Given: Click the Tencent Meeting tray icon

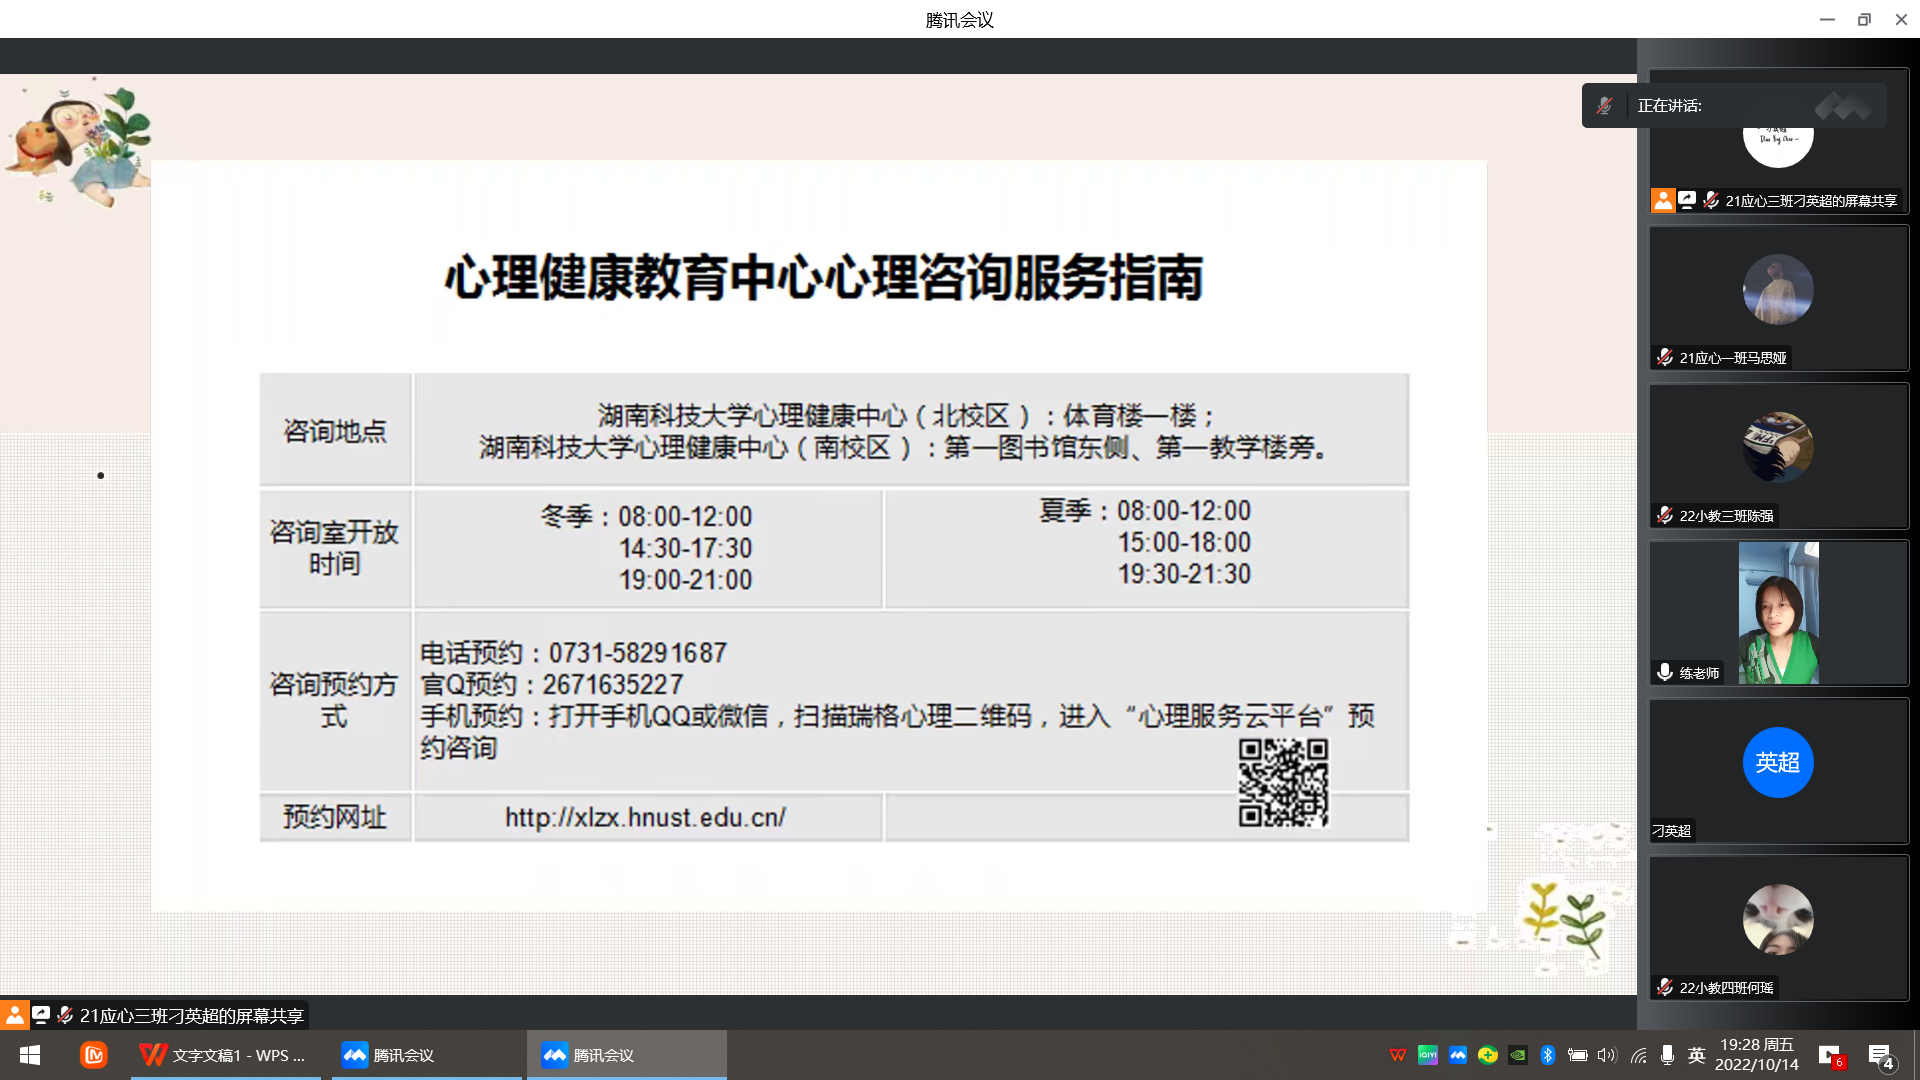Looking at the screenshot, I should point(1457,1055).
